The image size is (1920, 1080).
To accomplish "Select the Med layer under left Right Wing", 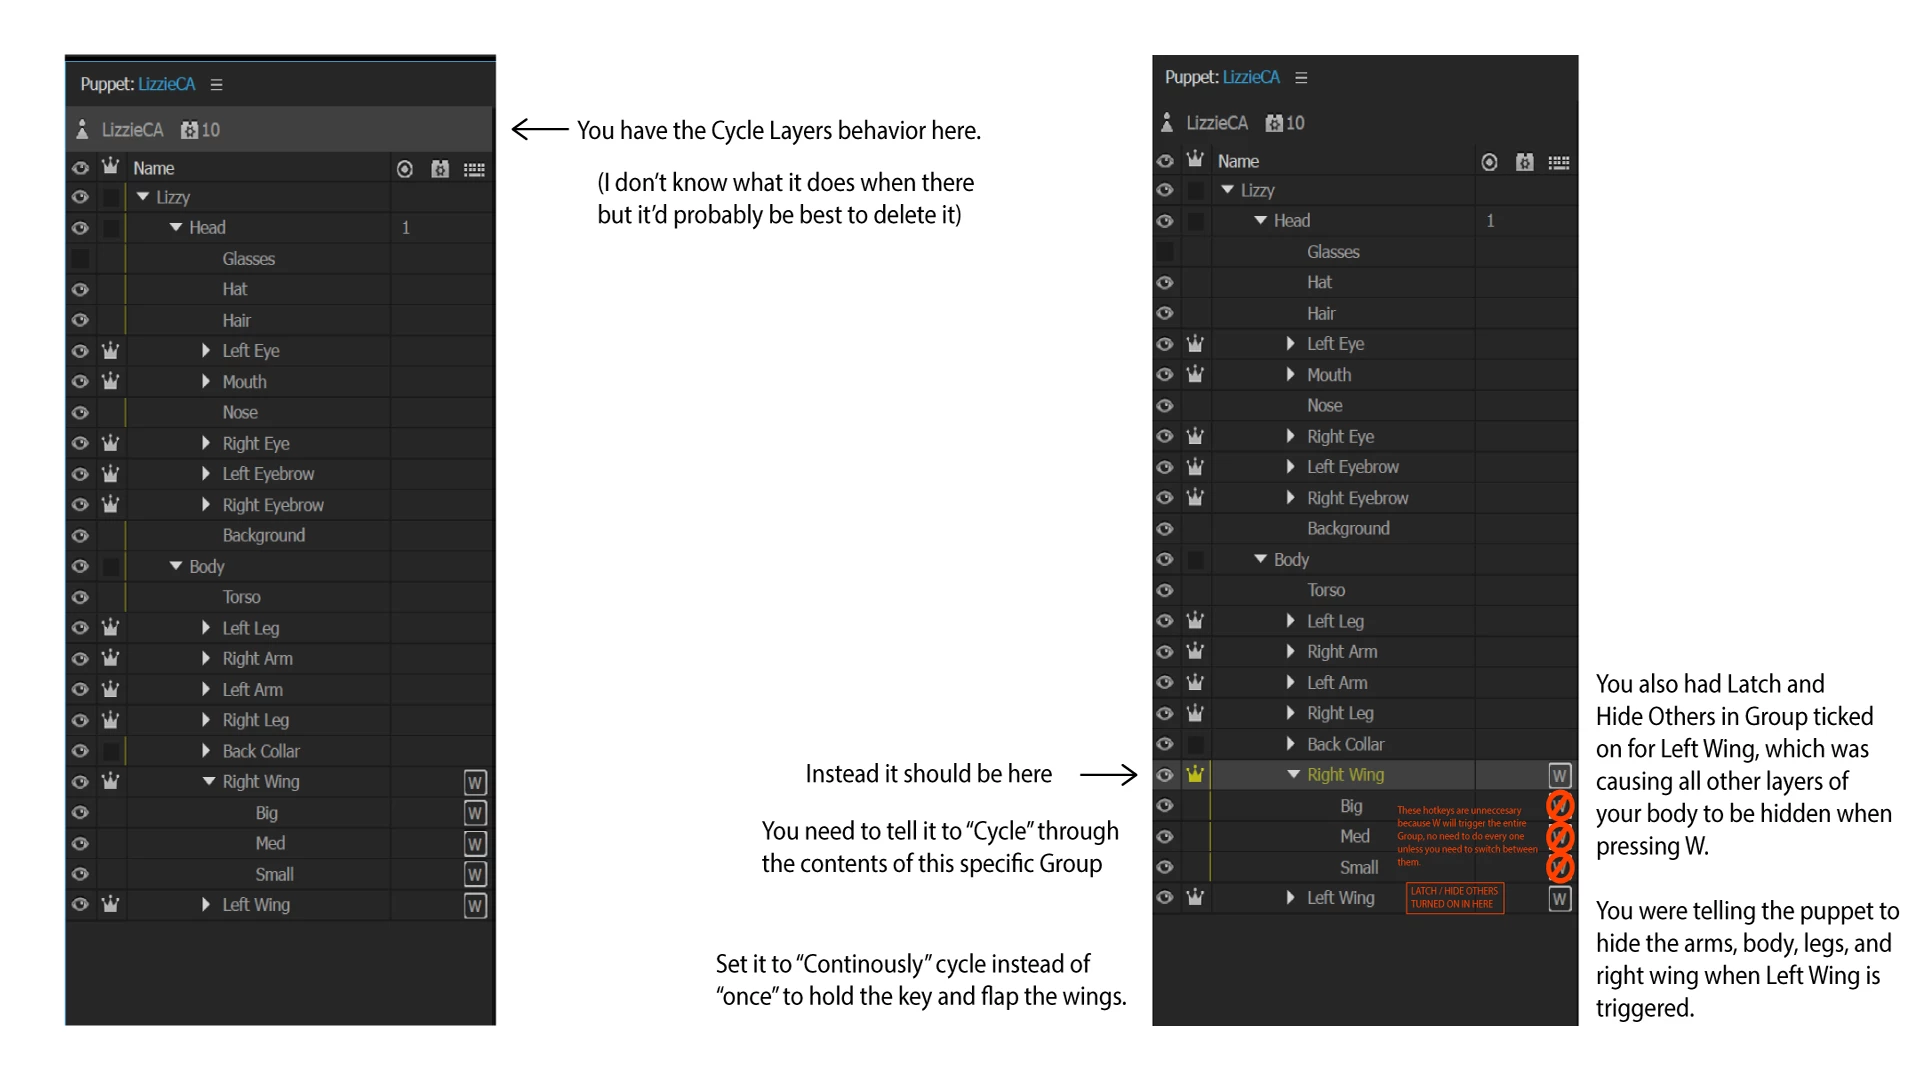I will (270, 843).
